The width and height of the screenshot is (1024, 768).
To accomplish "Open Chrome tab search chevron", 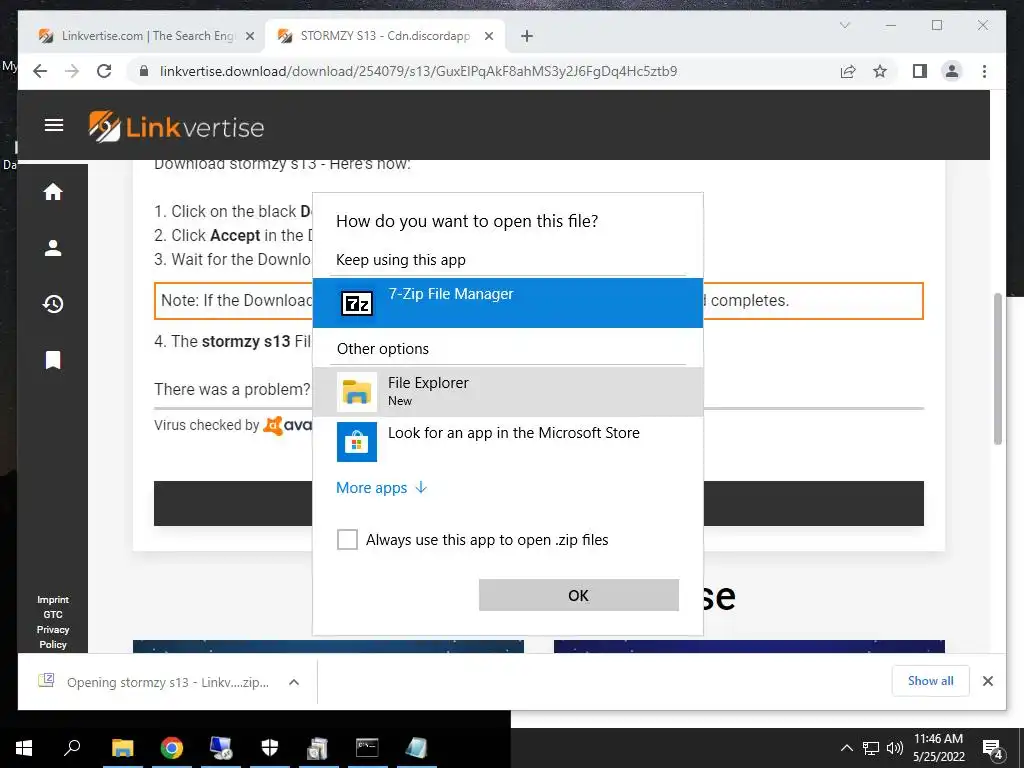I will point(844,25).
